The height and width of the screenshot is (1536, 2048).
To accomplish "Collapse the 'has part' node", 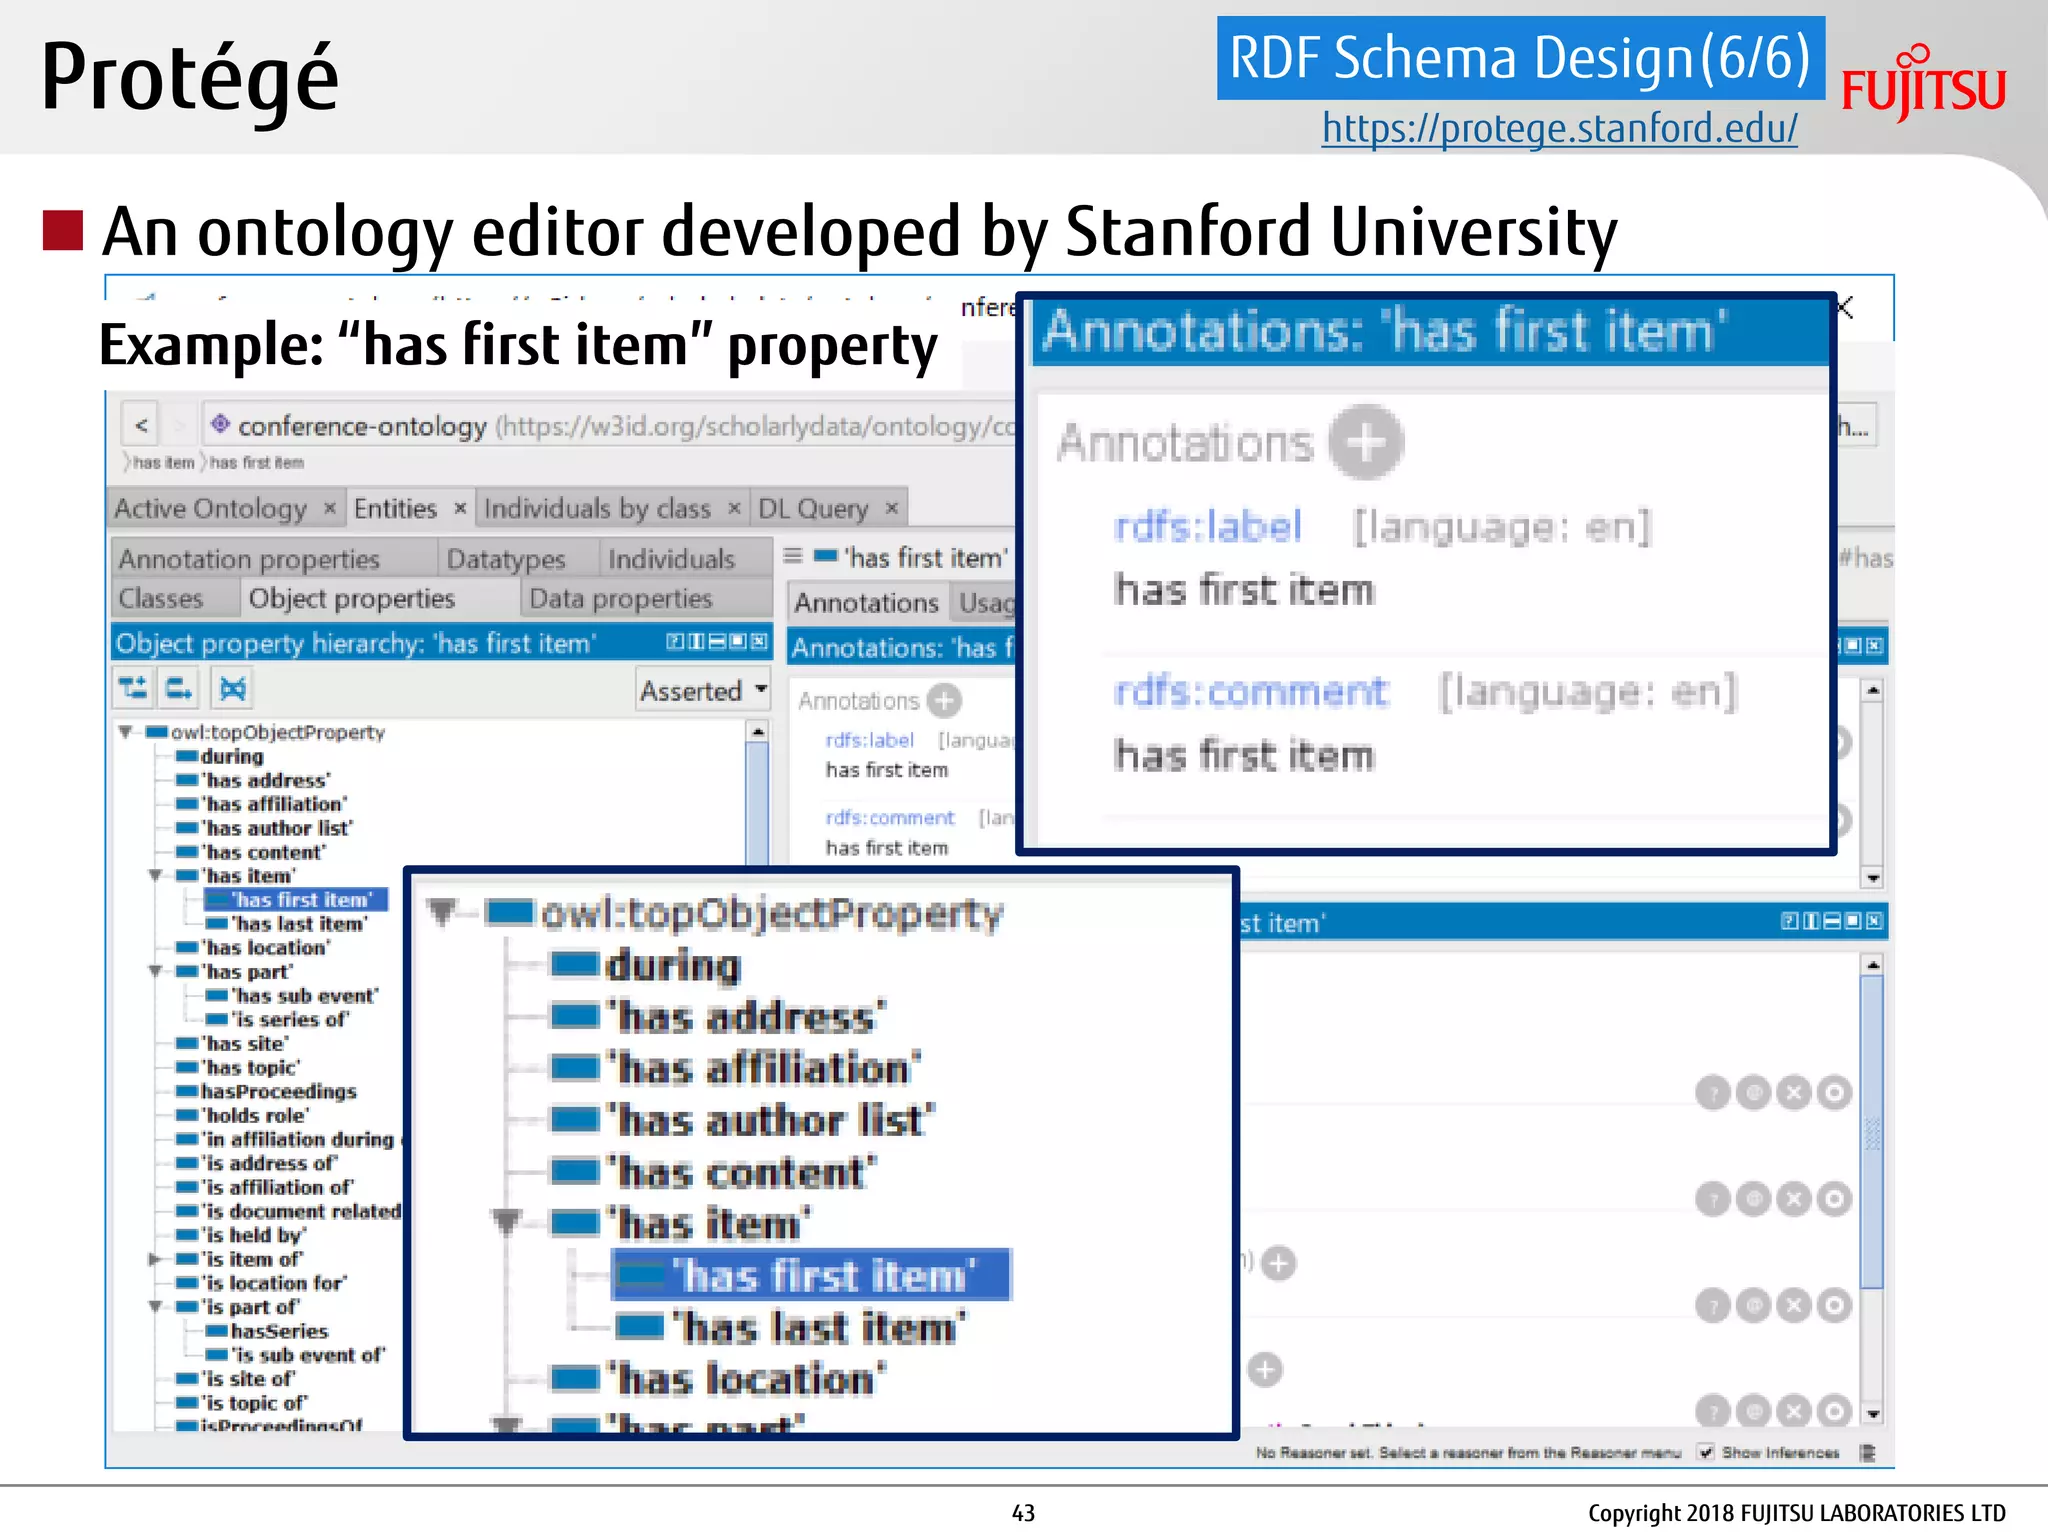I will point(156,971).
